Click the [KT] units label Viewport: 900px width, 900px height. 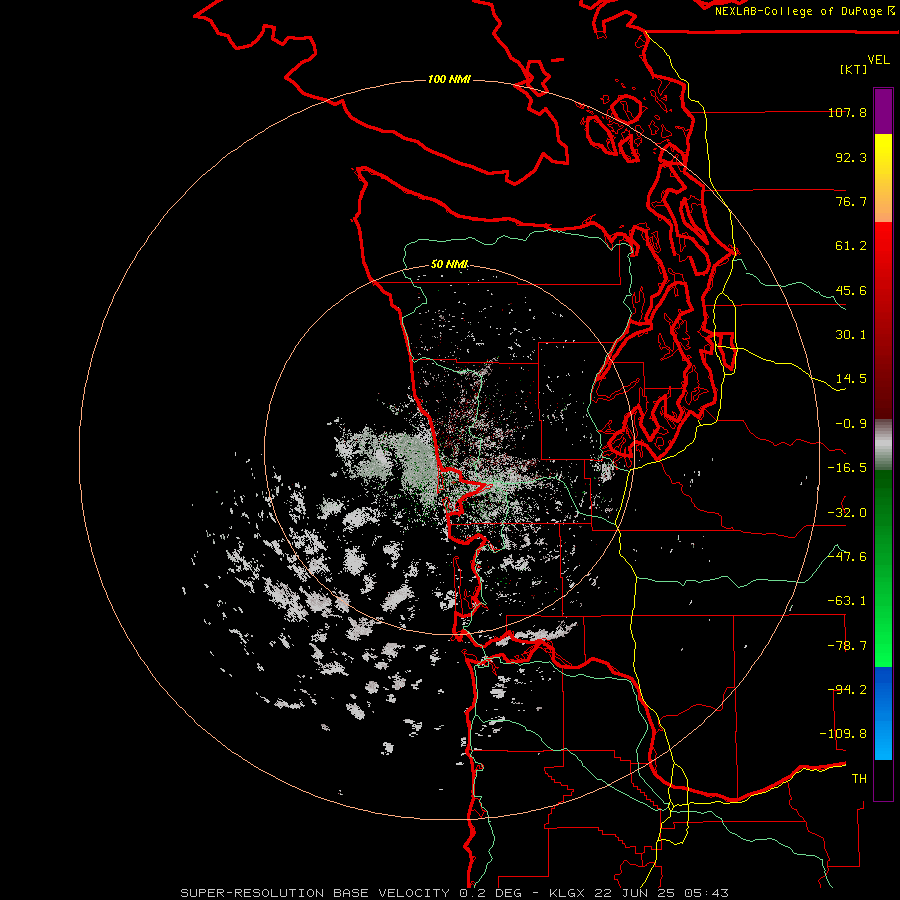pos(854,69)
